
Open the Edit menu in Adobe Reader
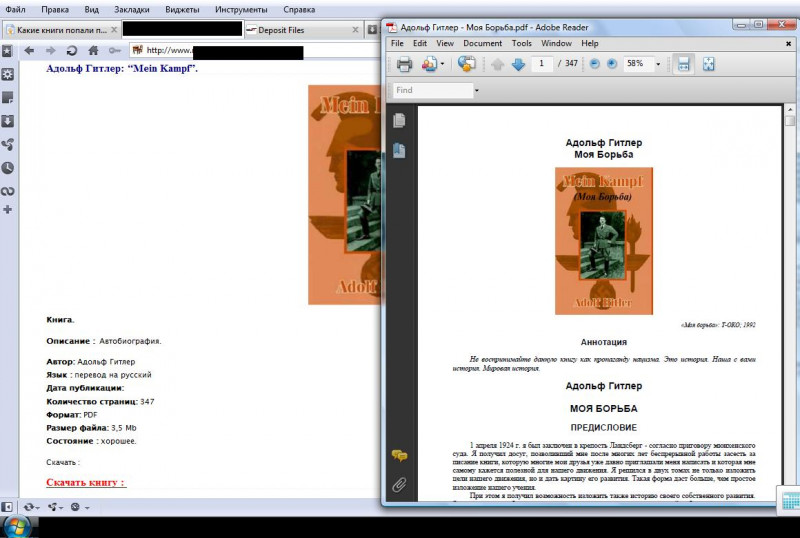click(420, 43)
